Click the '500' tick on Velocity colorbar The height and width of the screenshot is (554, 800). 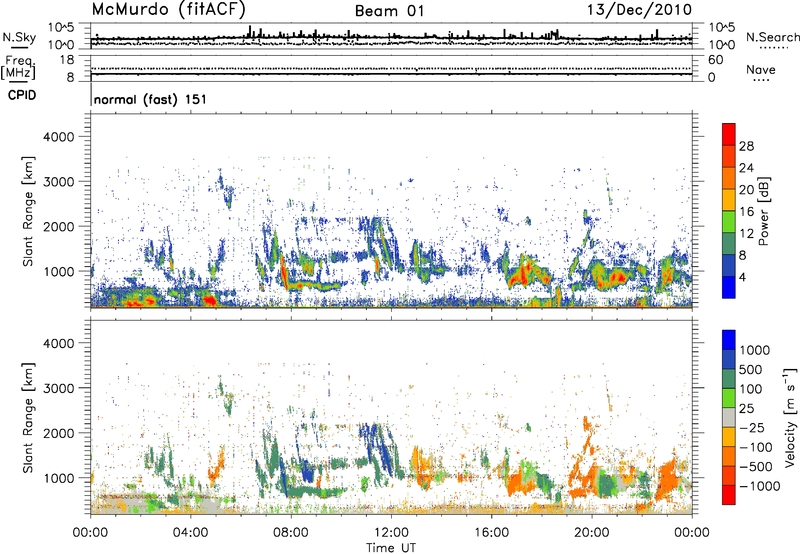751,370
